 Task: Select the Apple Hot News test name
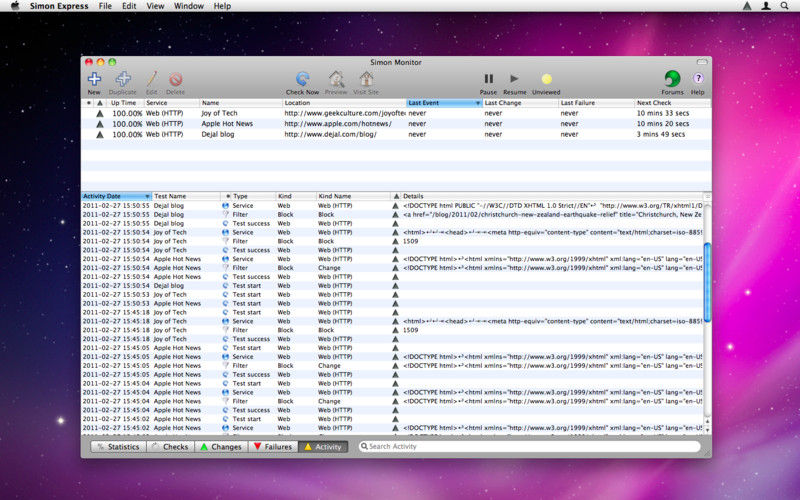[x=227, y=124]
